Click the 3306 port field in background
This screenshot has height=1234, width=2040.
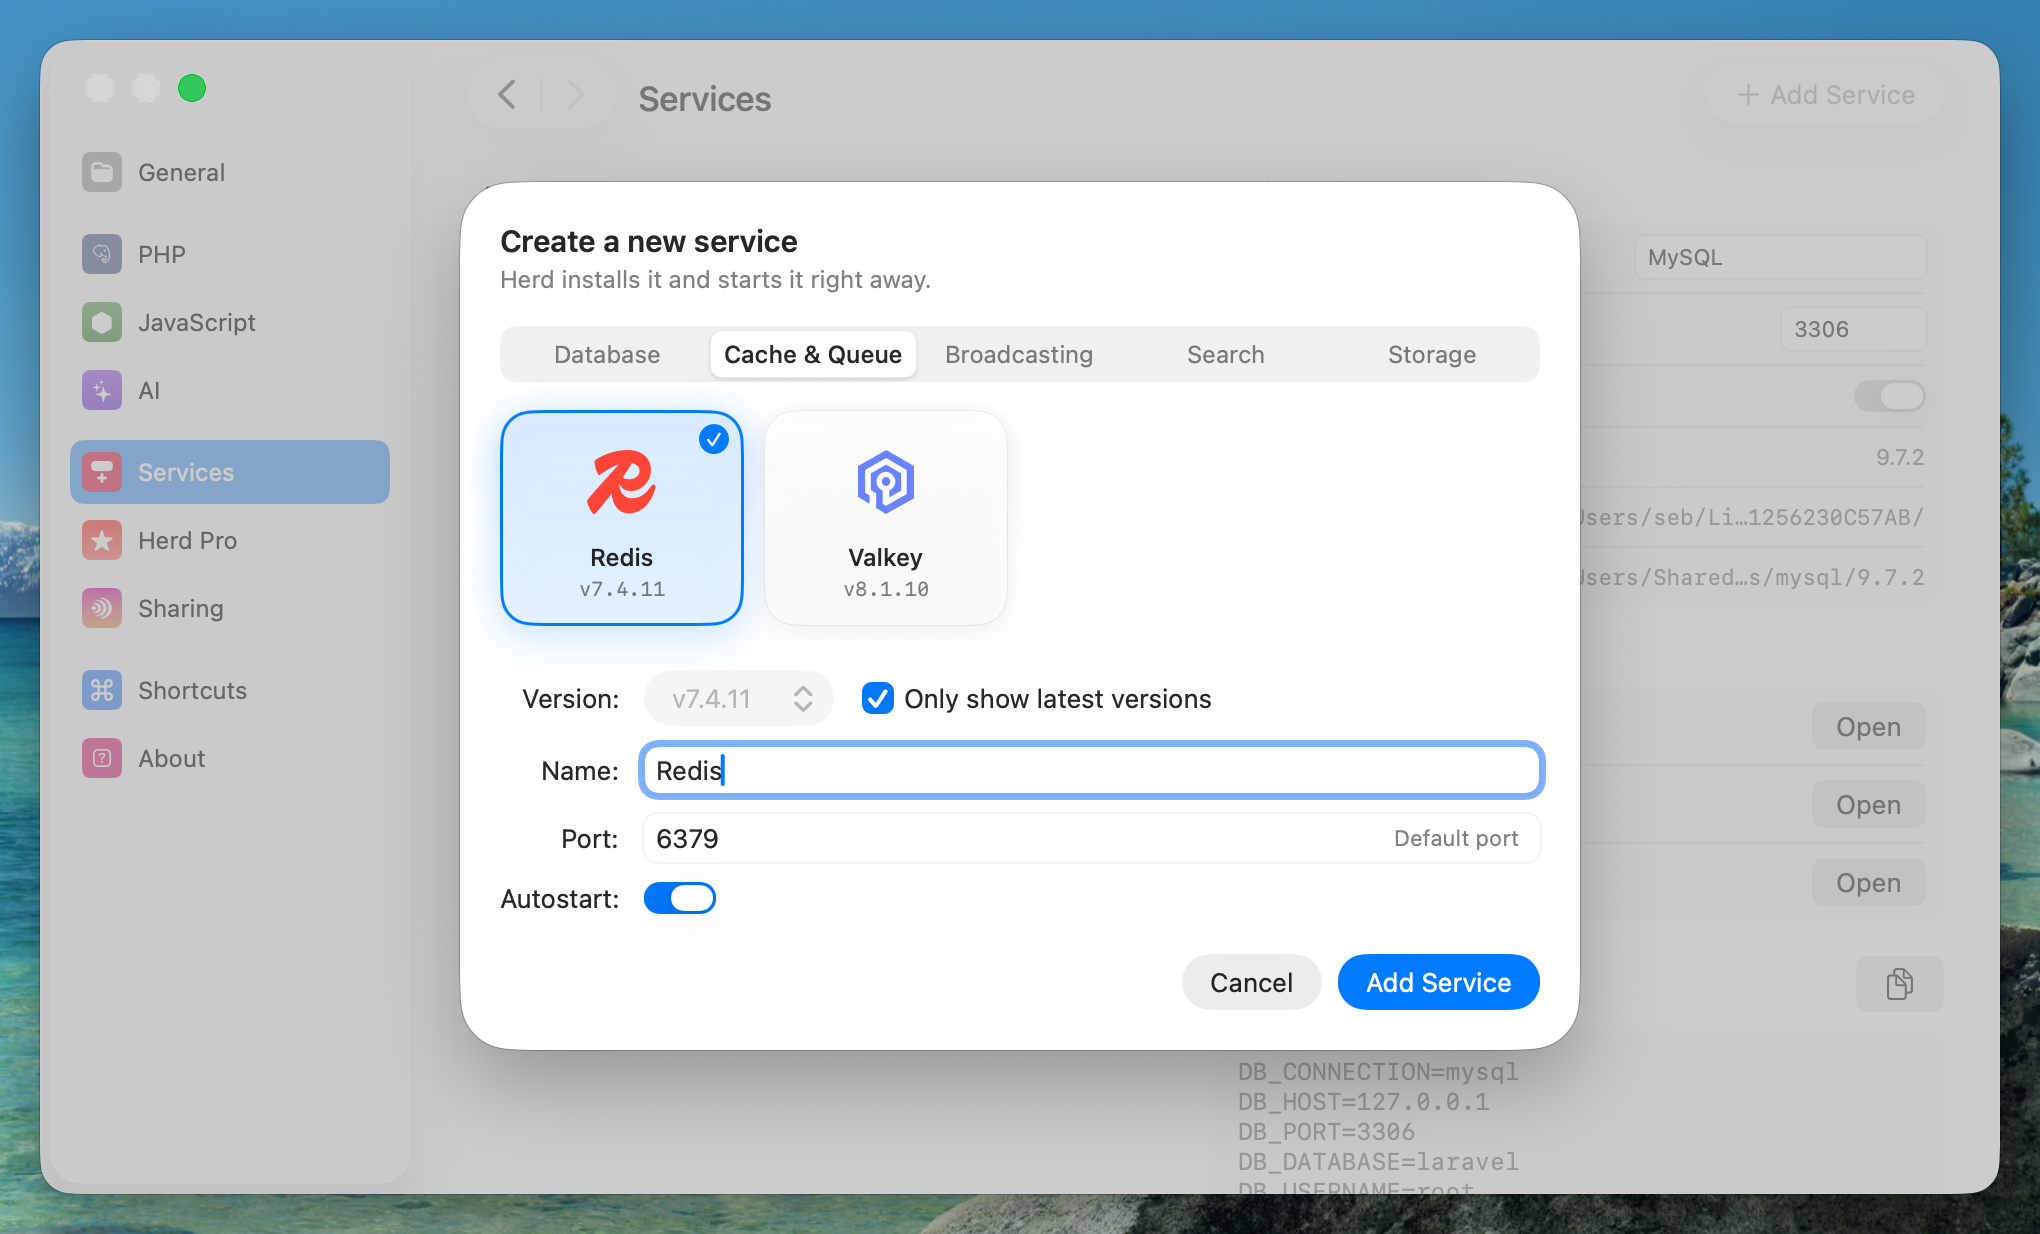(x=1852, y=329)
